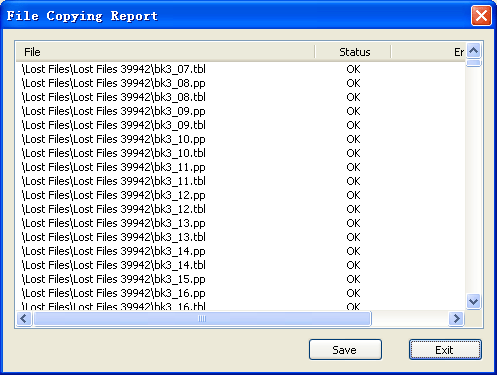Screen dimensions: 497x375
Task: Click empty horizontal scrollbar track right of thumb
Action: 410,319
